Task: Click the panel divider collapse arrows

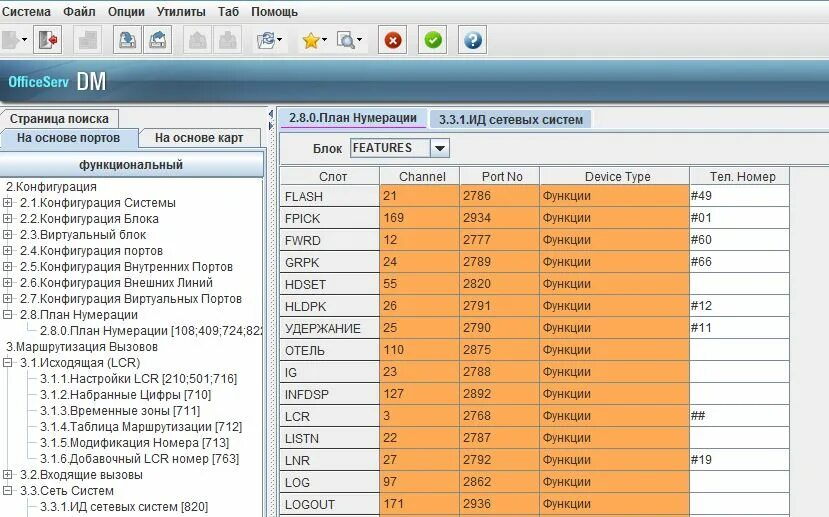Action: 271,119
